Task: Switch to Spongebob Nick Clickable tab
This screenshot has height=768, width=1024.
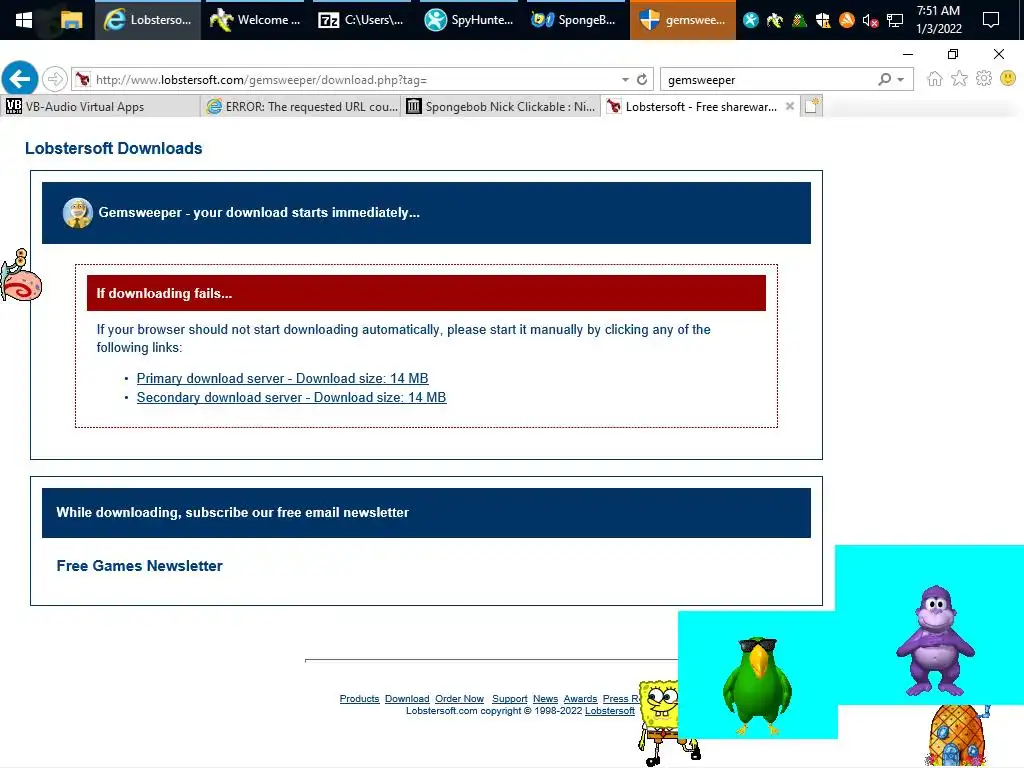Action: pos(501,106)
